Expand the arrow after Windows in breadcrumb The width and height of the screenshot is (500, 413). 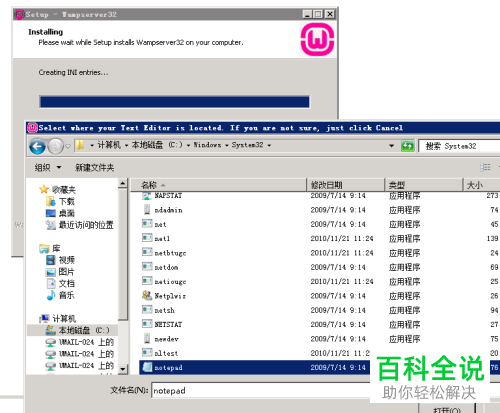pos(227,145)
